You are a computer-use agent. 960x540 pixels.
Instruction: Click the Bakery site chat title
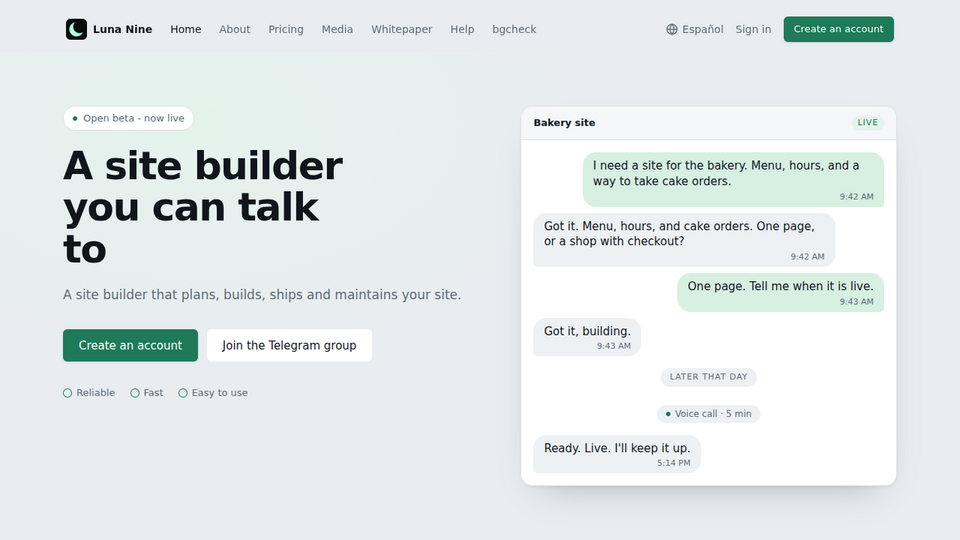point(564,122)
